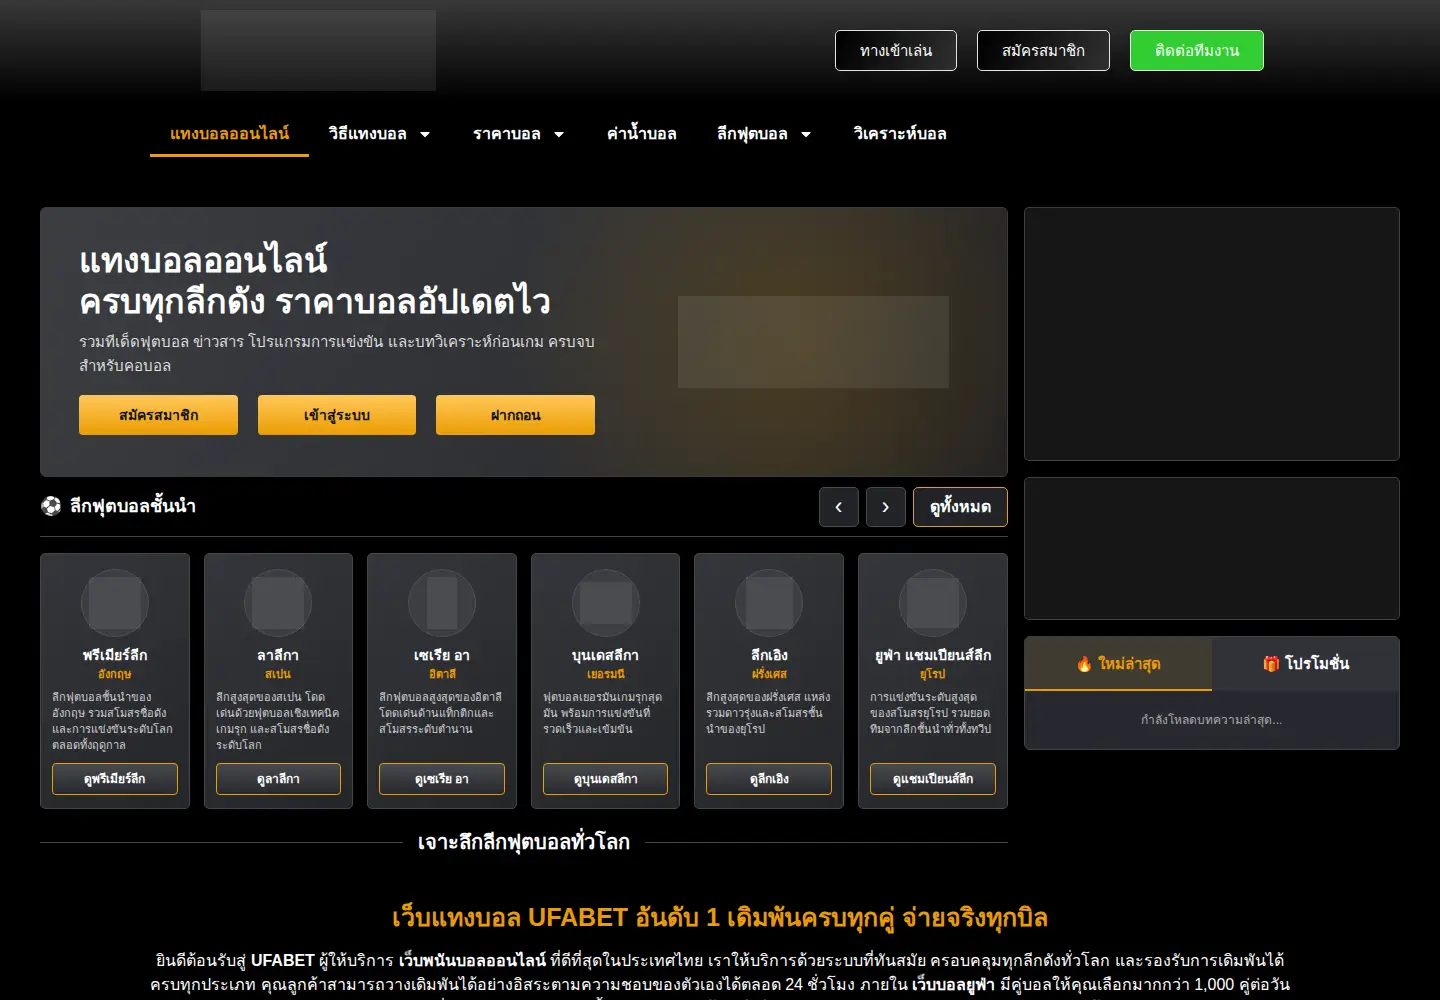Click the ทางเข้าเล่น header button
Viewport: 1440px width, 1000px height.
(896, 51)
